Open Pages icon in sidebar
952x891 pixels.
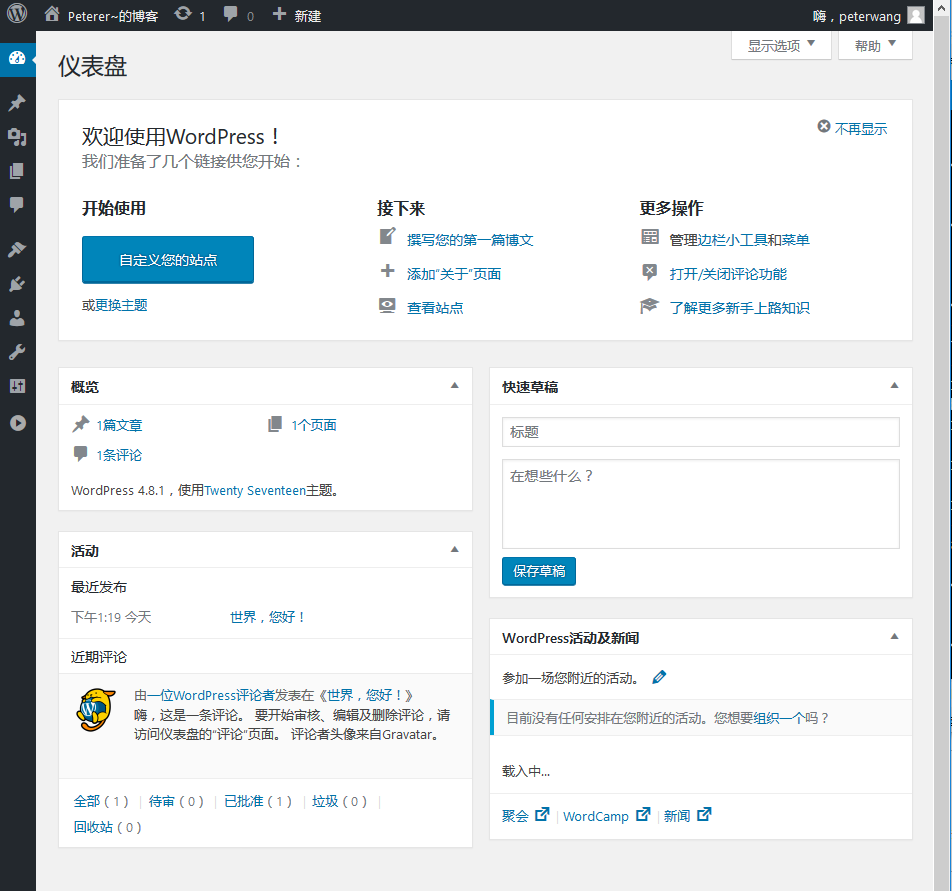click(17, 171)
